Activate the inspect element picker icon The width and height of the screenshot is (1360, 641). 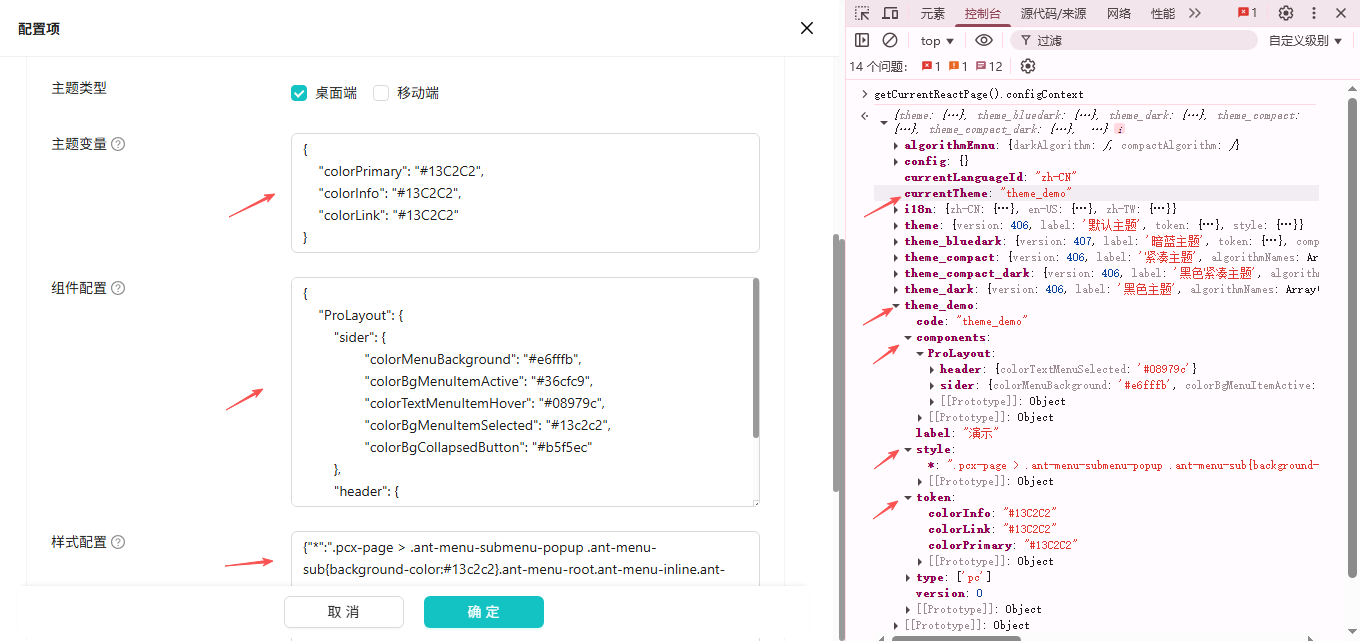pos(862,13)
